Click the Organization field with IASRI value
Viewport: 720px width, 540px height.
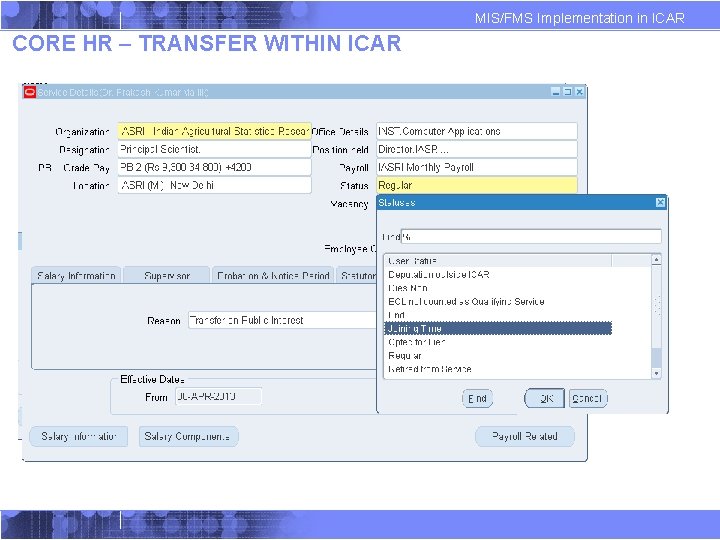pos(214,131)
